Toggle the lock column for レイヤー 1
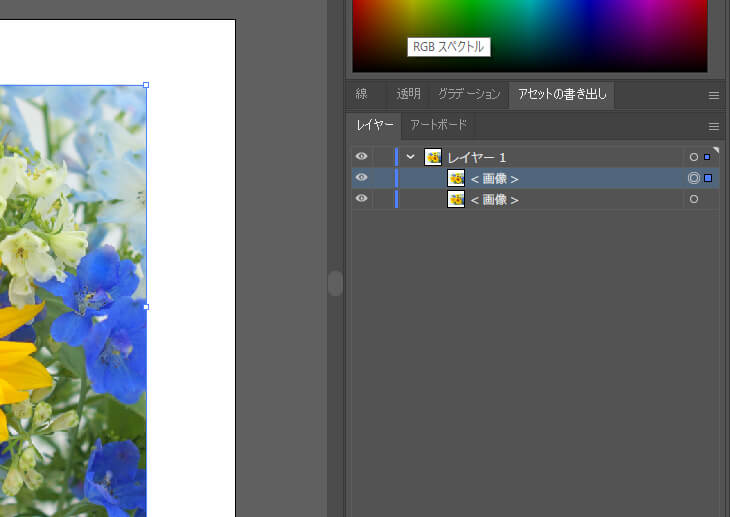The height and width of the screenshot is (517, 730). click(x=384, y=157)
